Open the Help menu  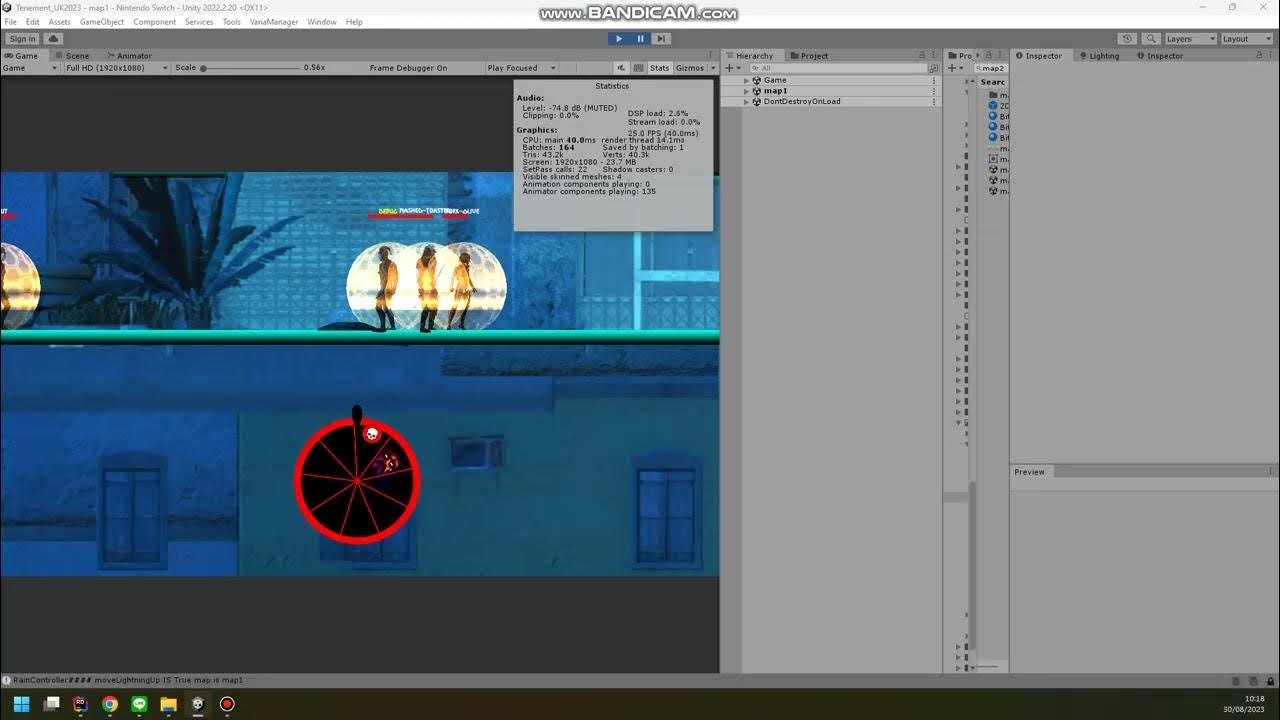[x=354, y=22]
